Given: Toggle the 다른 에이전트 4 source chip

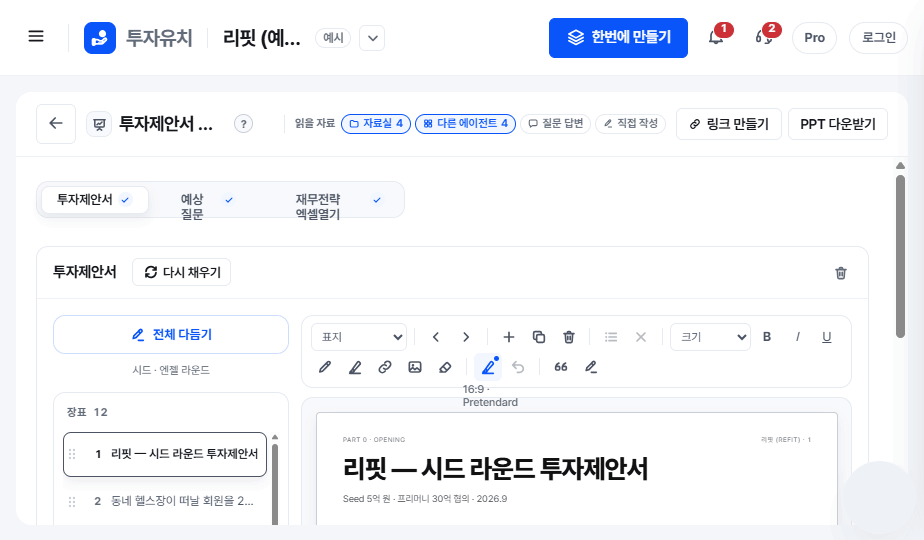Looking at the screenshot, I should [466, 124].
